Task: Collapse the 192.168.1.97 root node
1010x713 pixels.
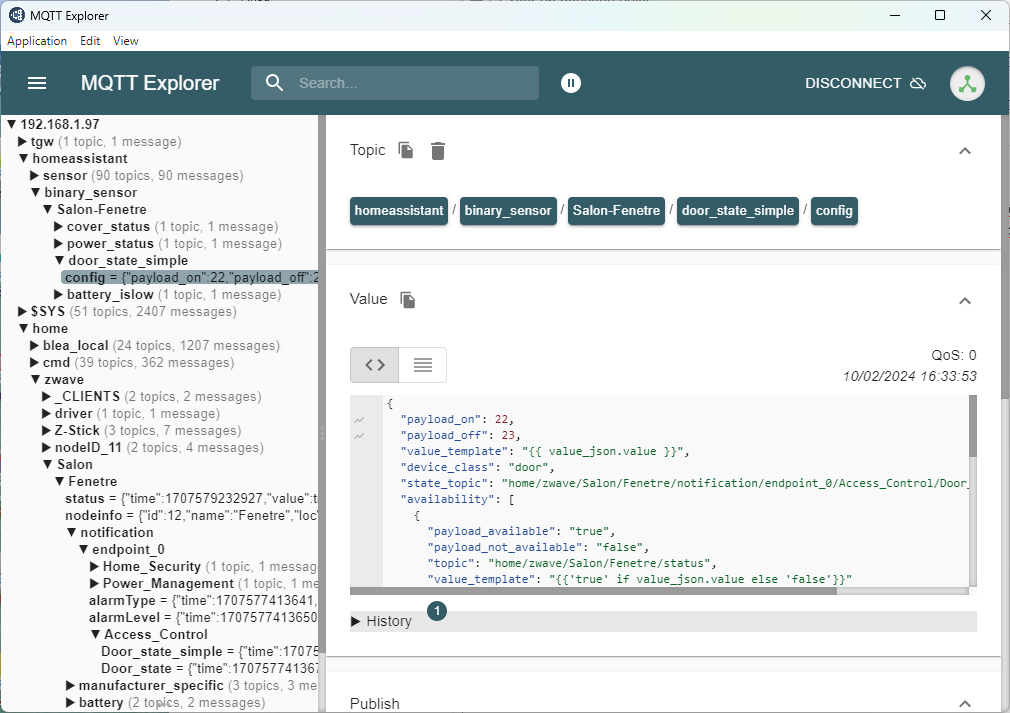Action: [12, 124]
